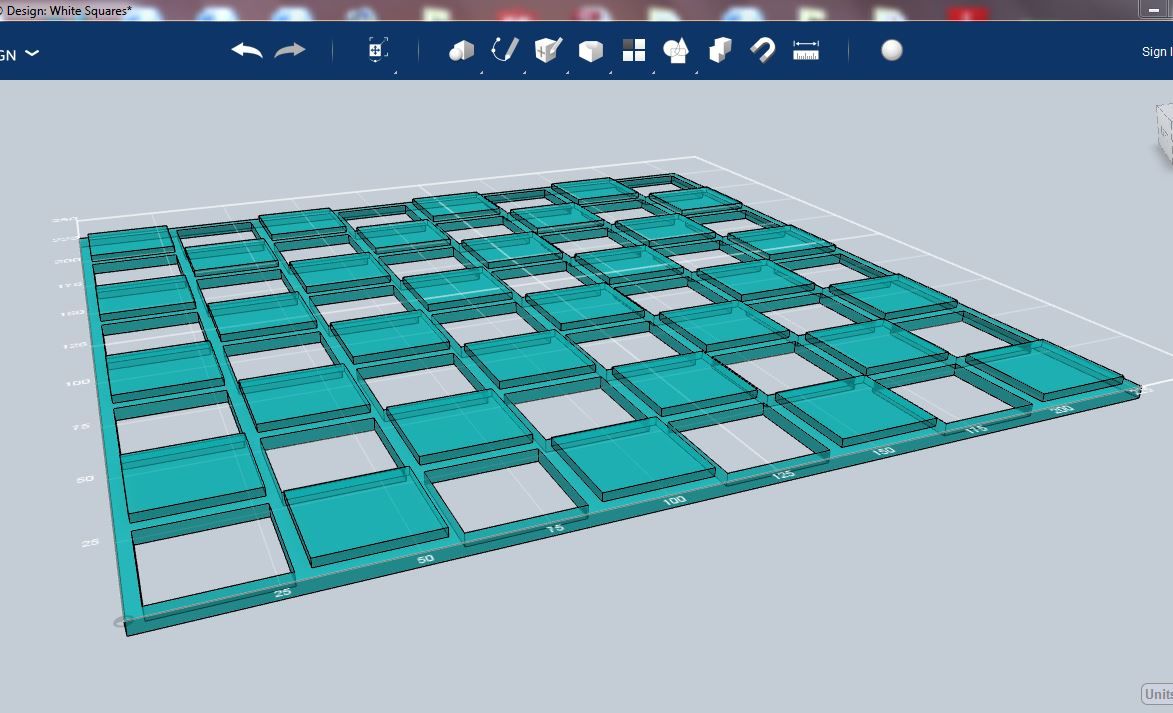Open the 3D Shapes tool
1173x713 pixels.
click(x=460, y=49)
